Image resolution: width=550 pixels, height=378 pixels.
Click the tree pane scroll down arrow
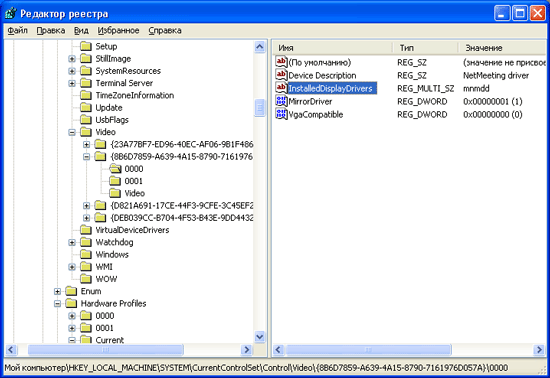(x=260, y=337)
